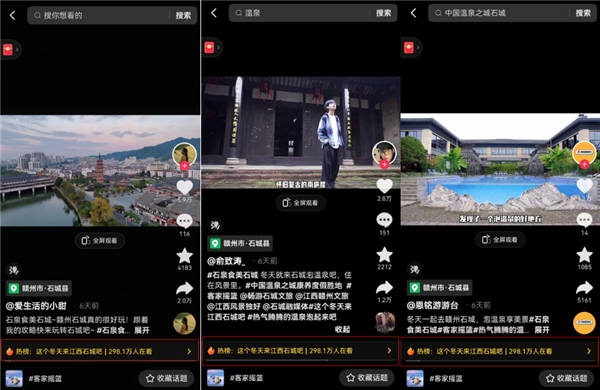Seek progress bar under 恩铭游游台 hot list banner
600x390 pixels.
(501, 361)
